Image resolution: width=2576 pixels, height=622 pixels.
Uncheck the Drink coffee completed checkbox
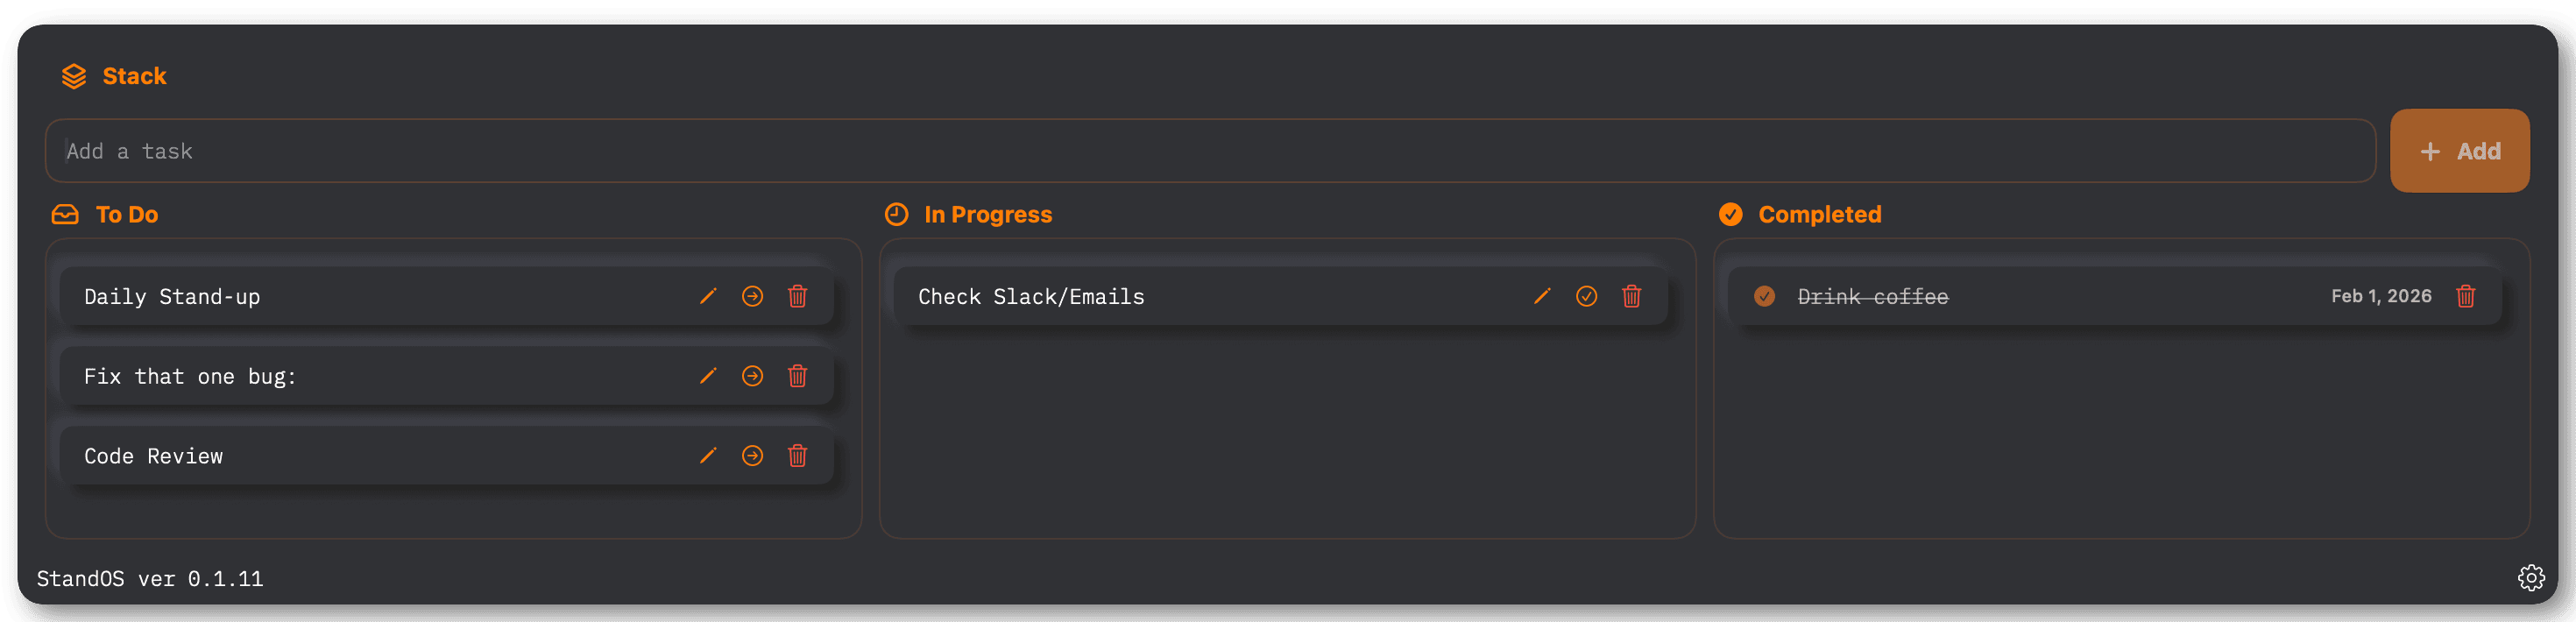pyautogui.click(x=1765, y=296)
